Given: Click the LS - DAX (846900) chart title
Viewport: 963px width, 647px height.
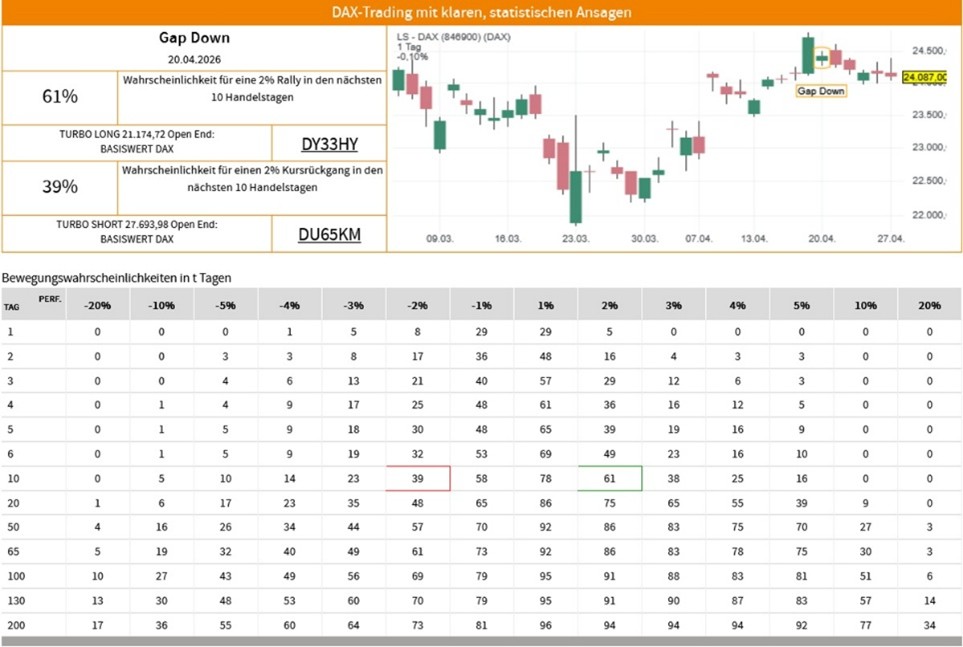Looking at the screenshot, I should click(x=453, y=37).
